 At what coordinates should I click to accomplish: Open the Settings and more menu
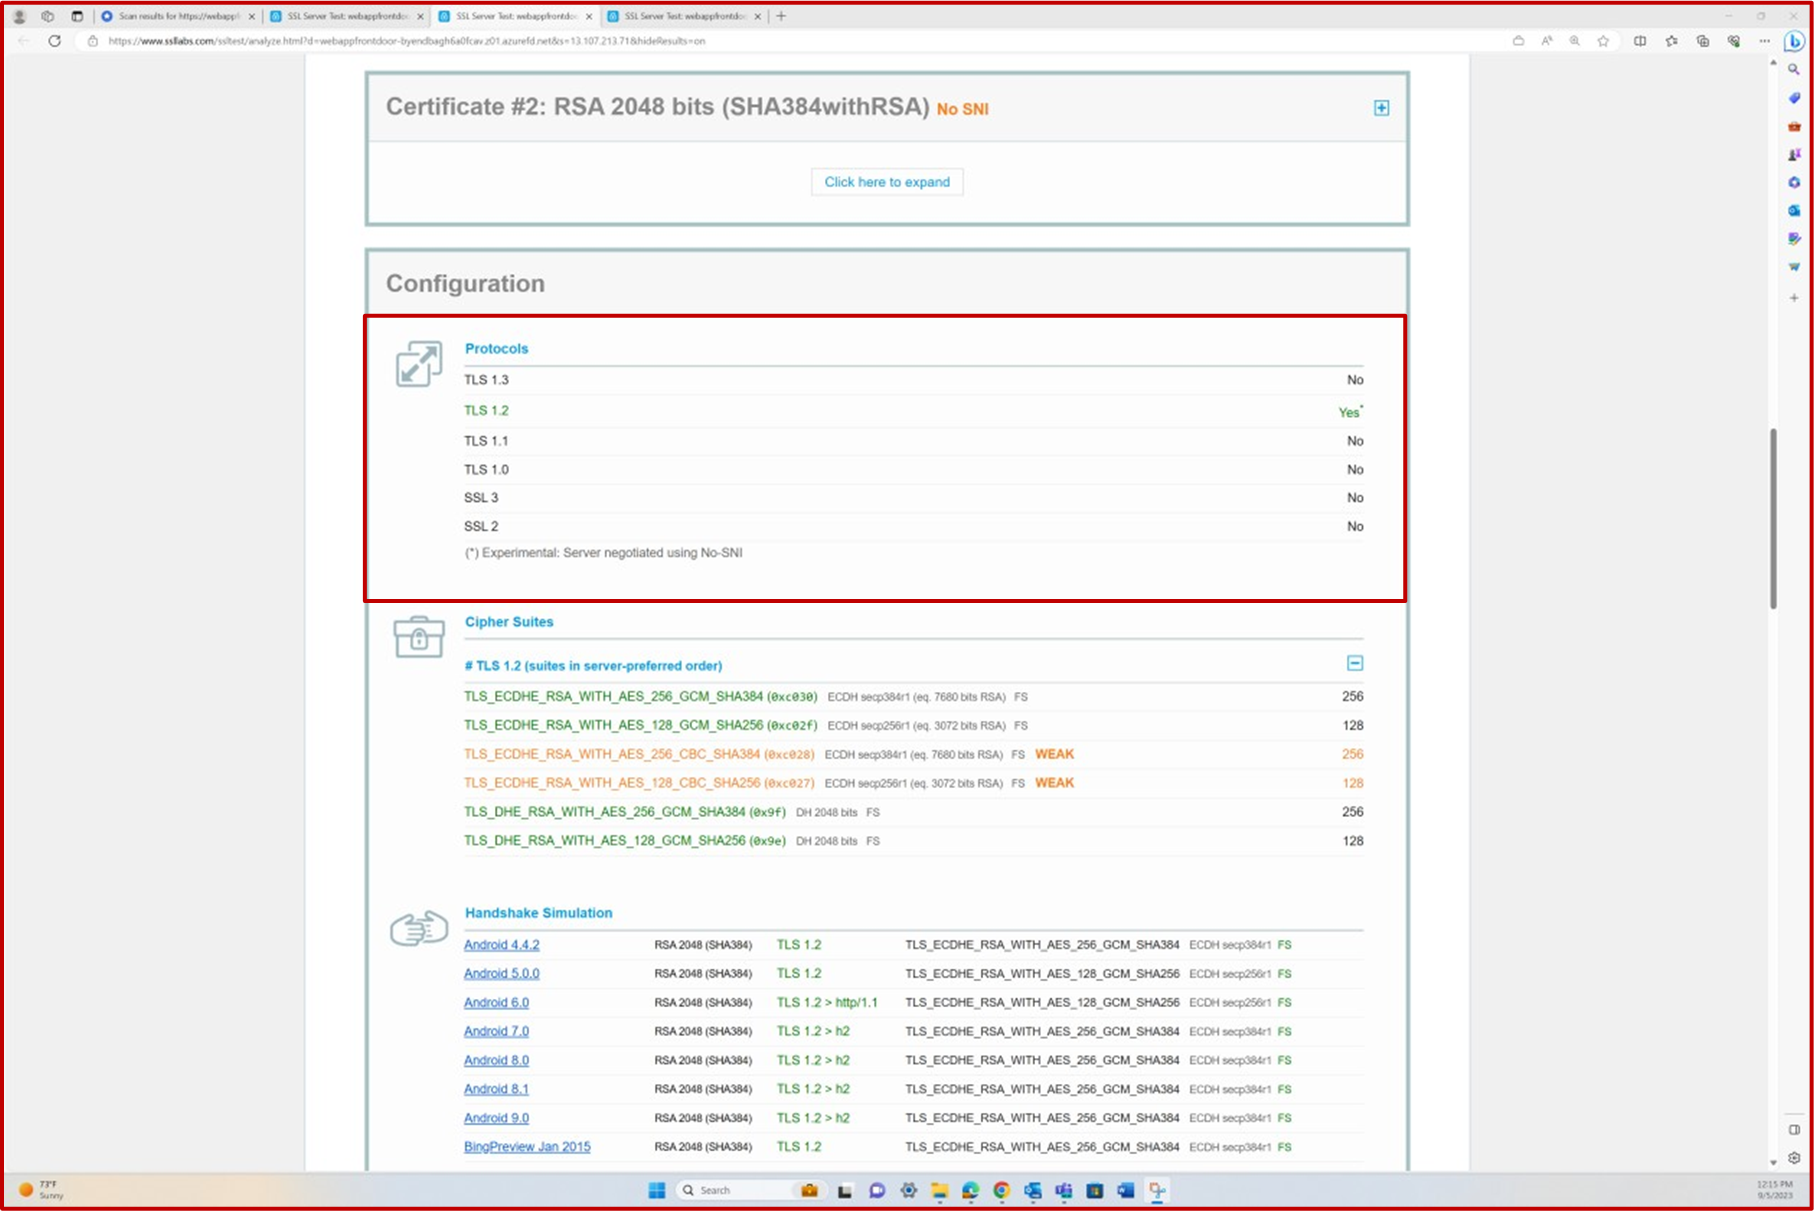(1764, 41)
